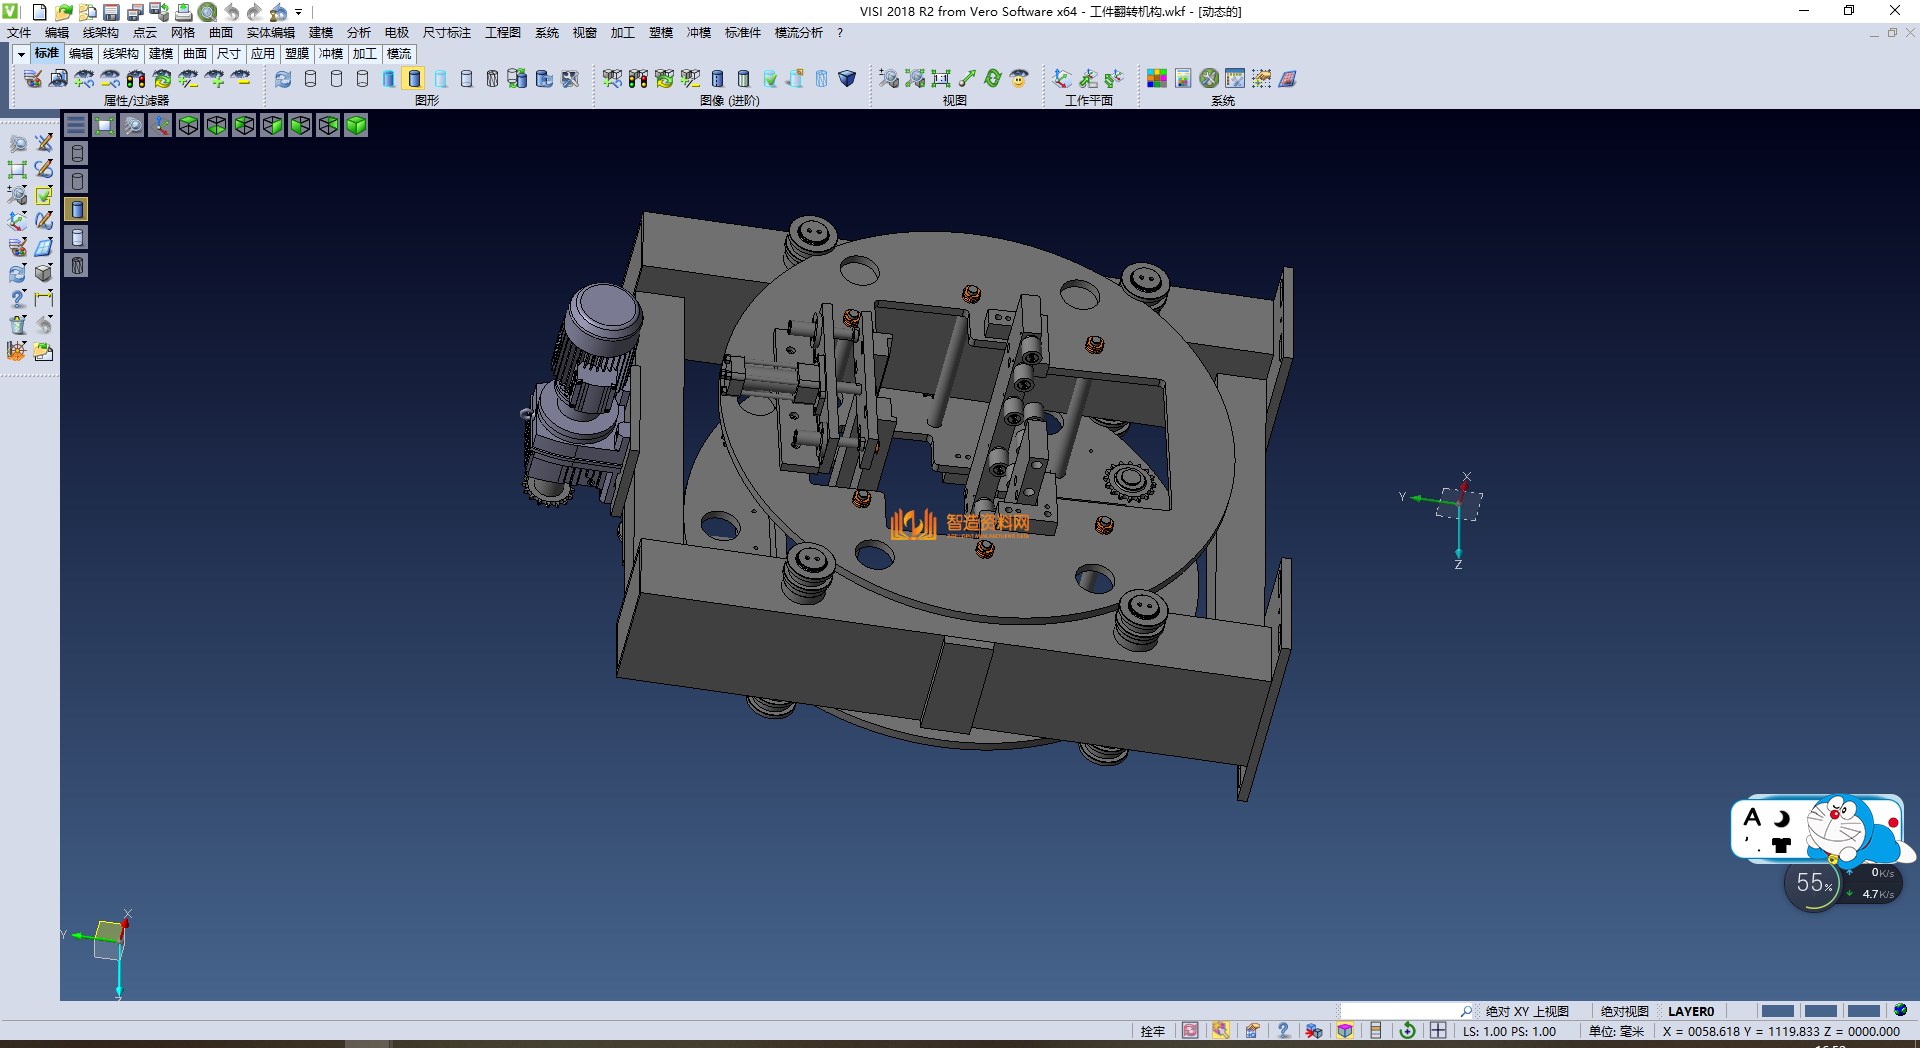1920x1048 pixels.
Task: Click the traffic light icon in filter group
Action: [136, 79]
